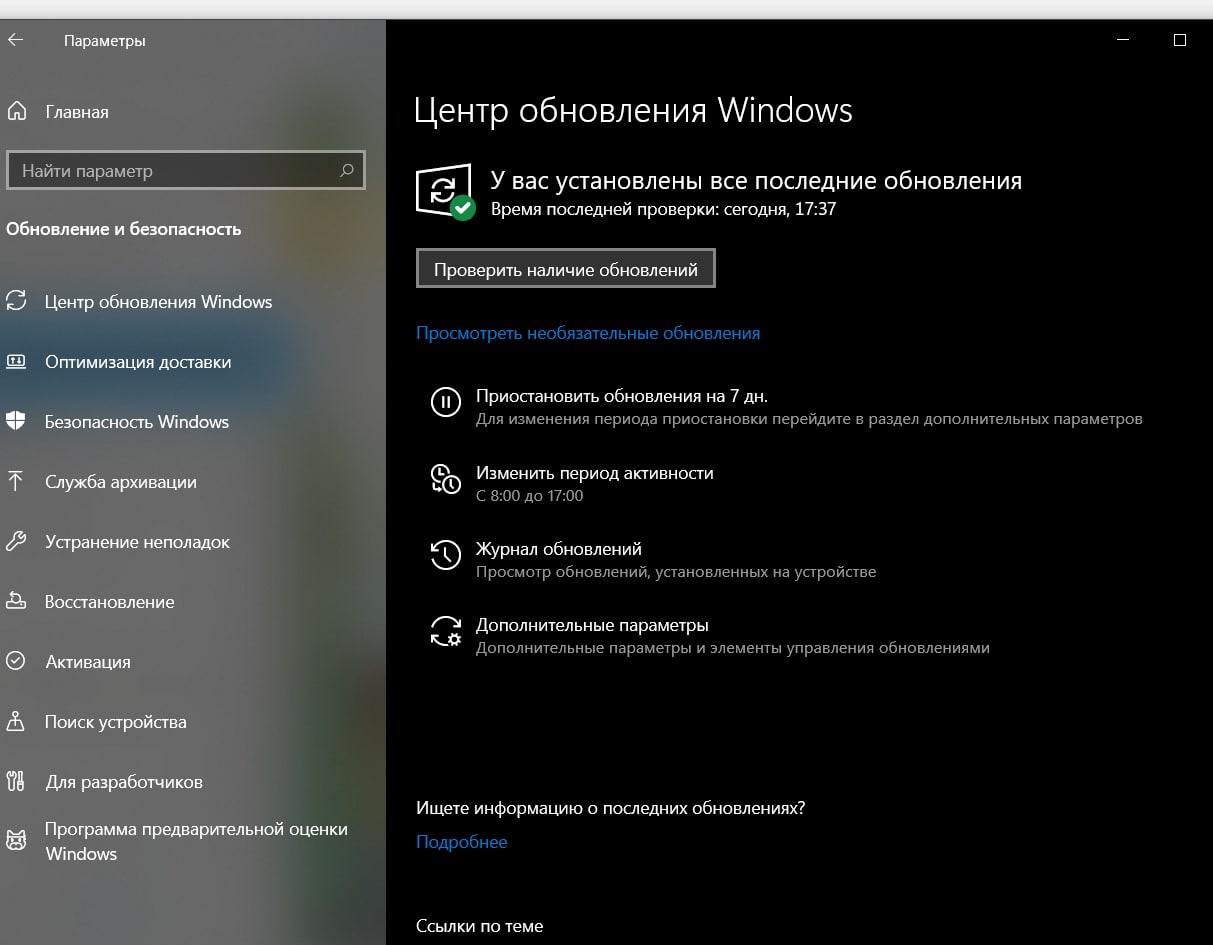The height and width of the screenshot is (945, 1213).
Task: Click the Ссылки по теме heading
Action: click(480, 925)
